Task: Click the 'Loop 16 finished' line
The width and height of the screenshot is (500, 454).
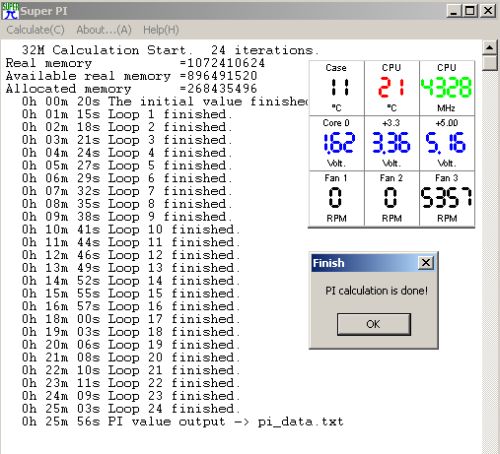Action: 131,306
